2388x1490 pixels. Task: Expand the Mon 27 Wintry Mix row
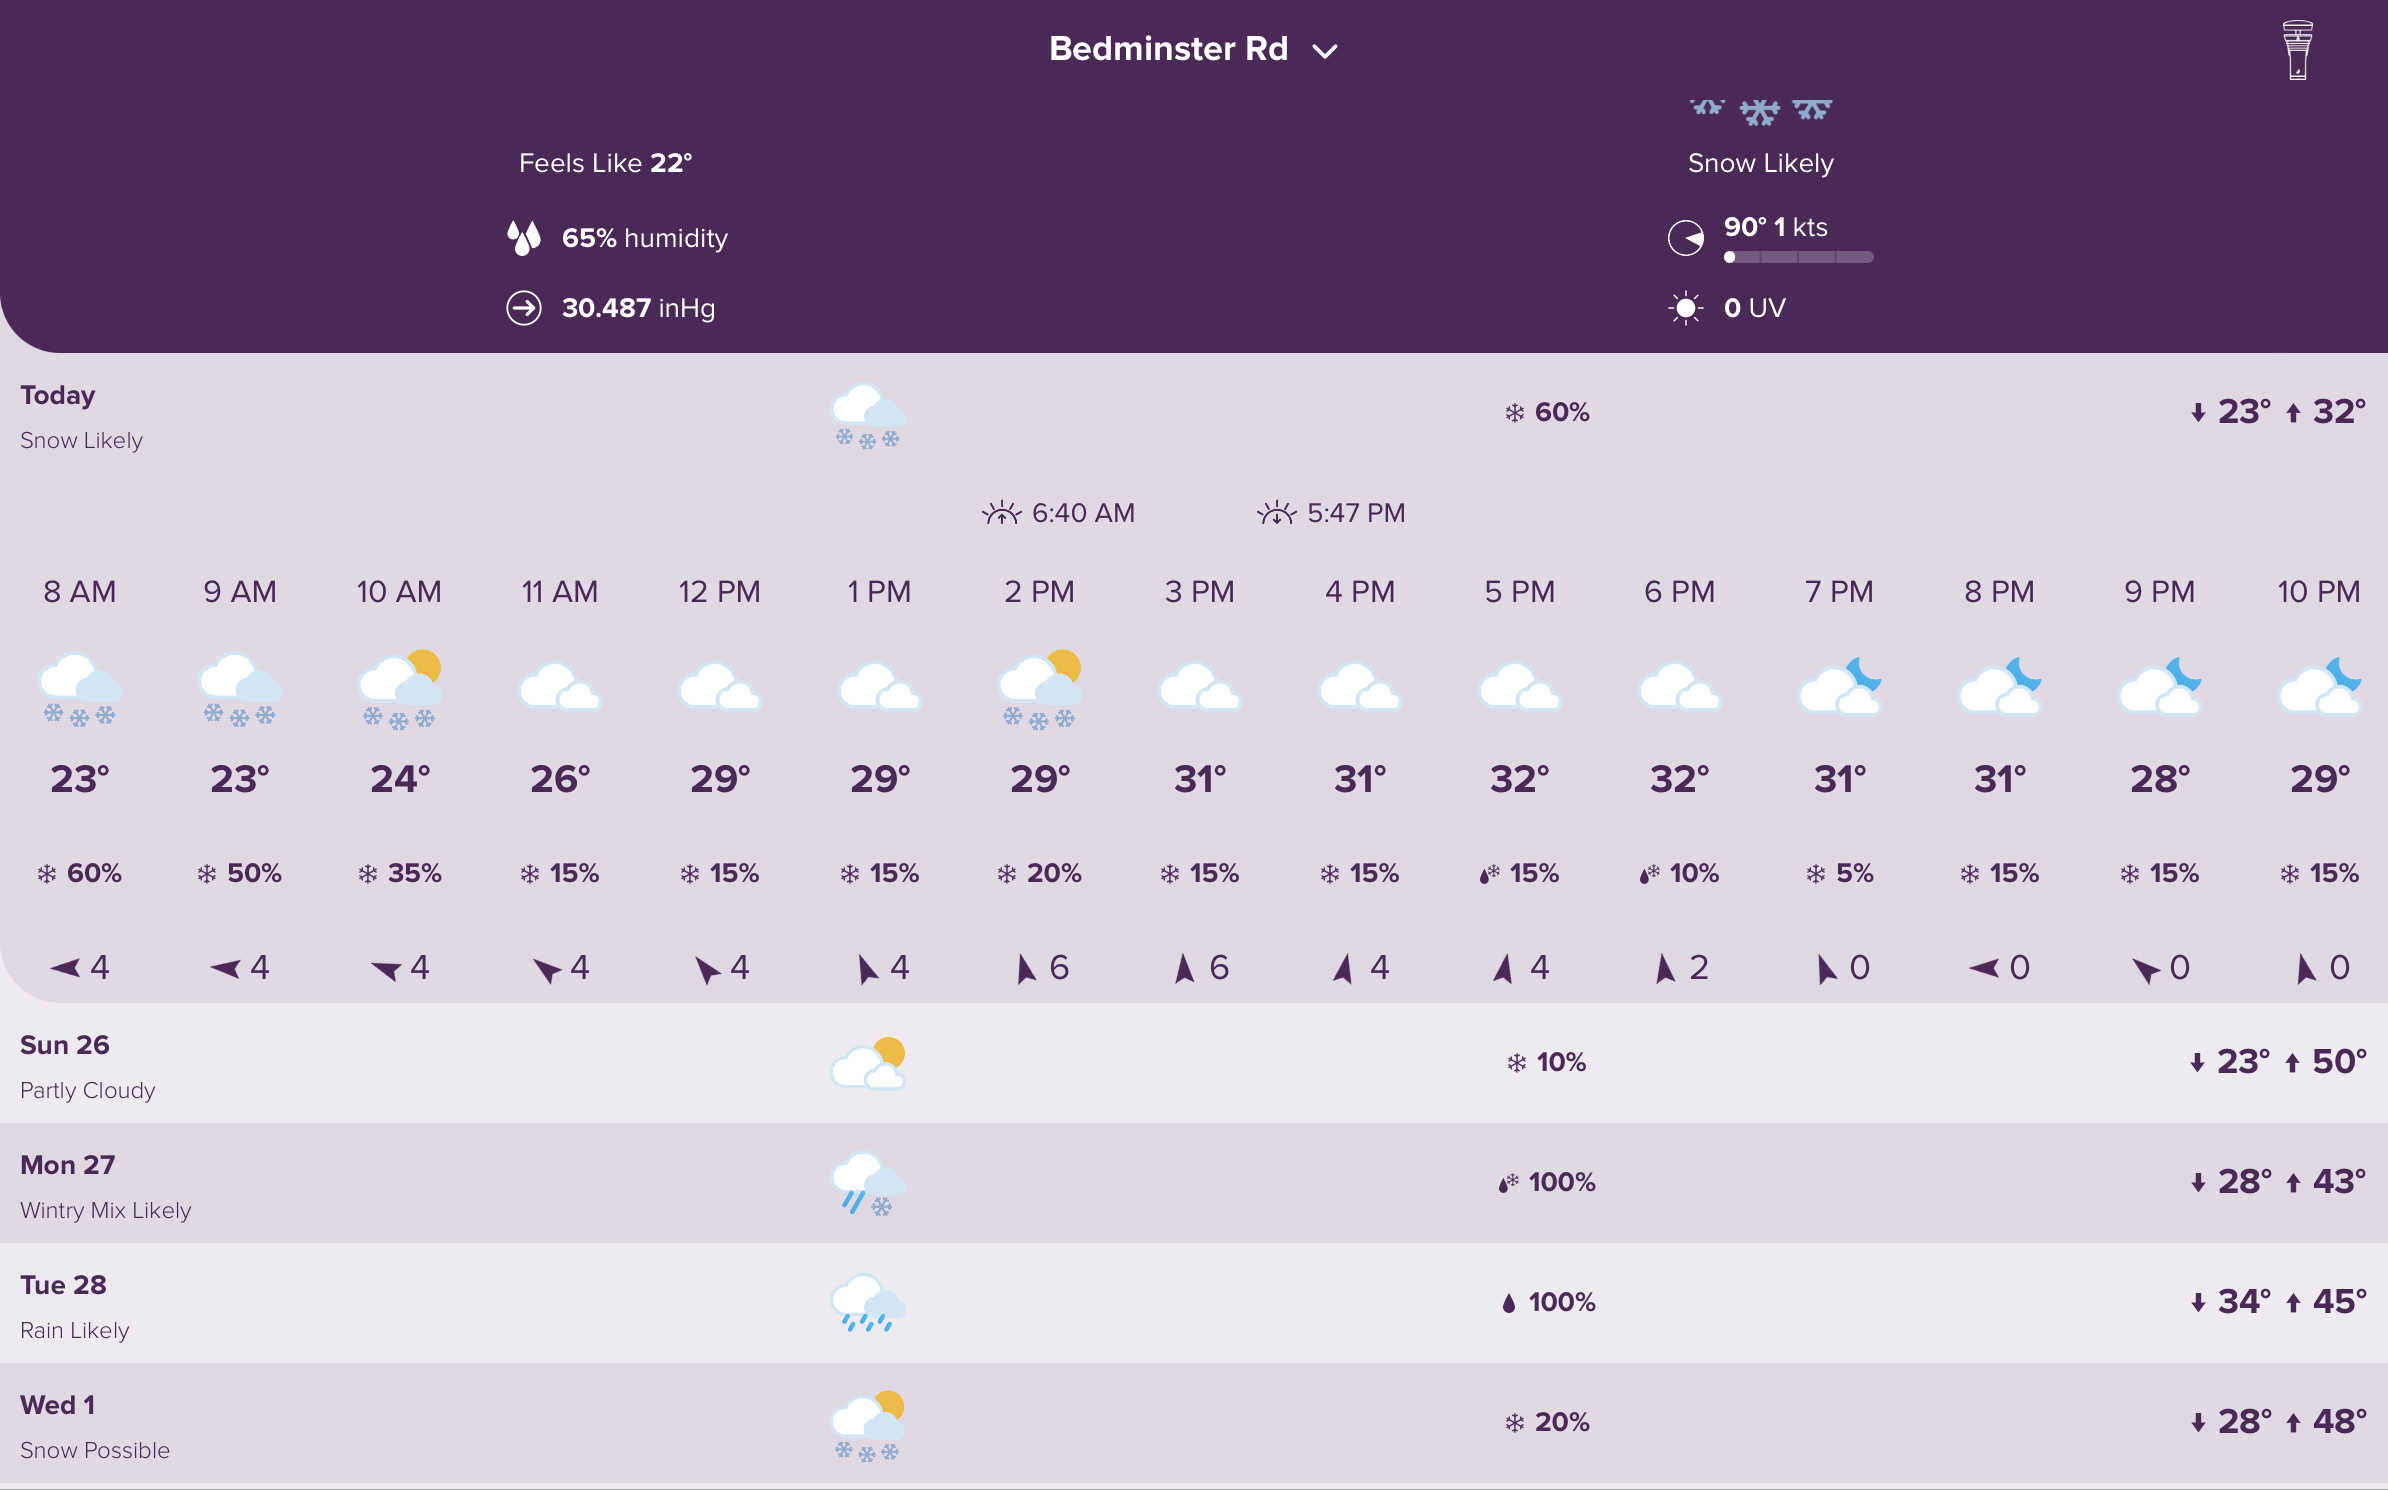[1192, 1183]
